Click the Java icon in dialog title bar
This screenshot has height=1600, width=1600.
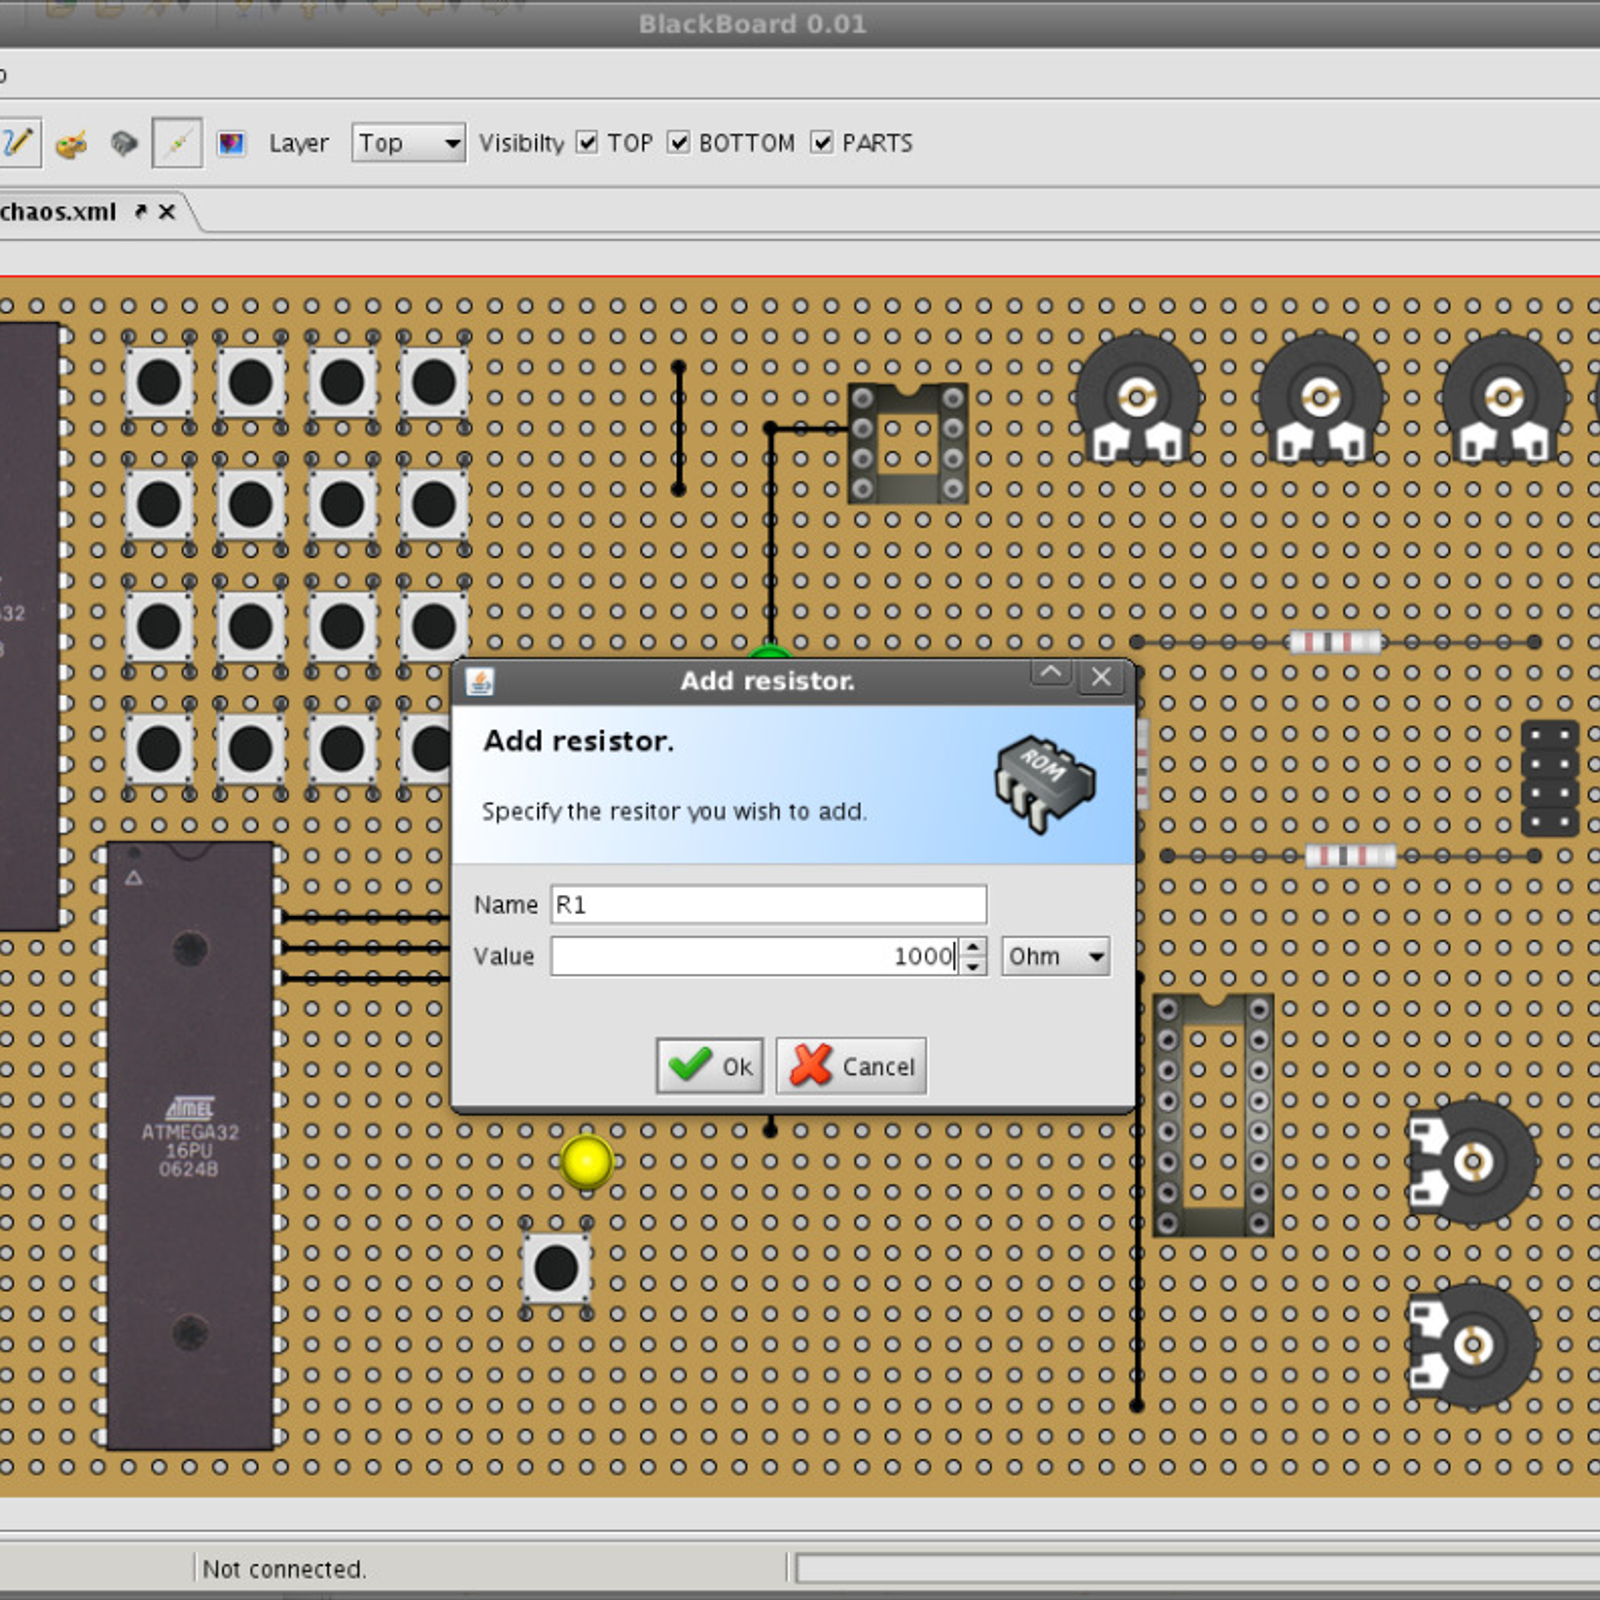(479, 681)
